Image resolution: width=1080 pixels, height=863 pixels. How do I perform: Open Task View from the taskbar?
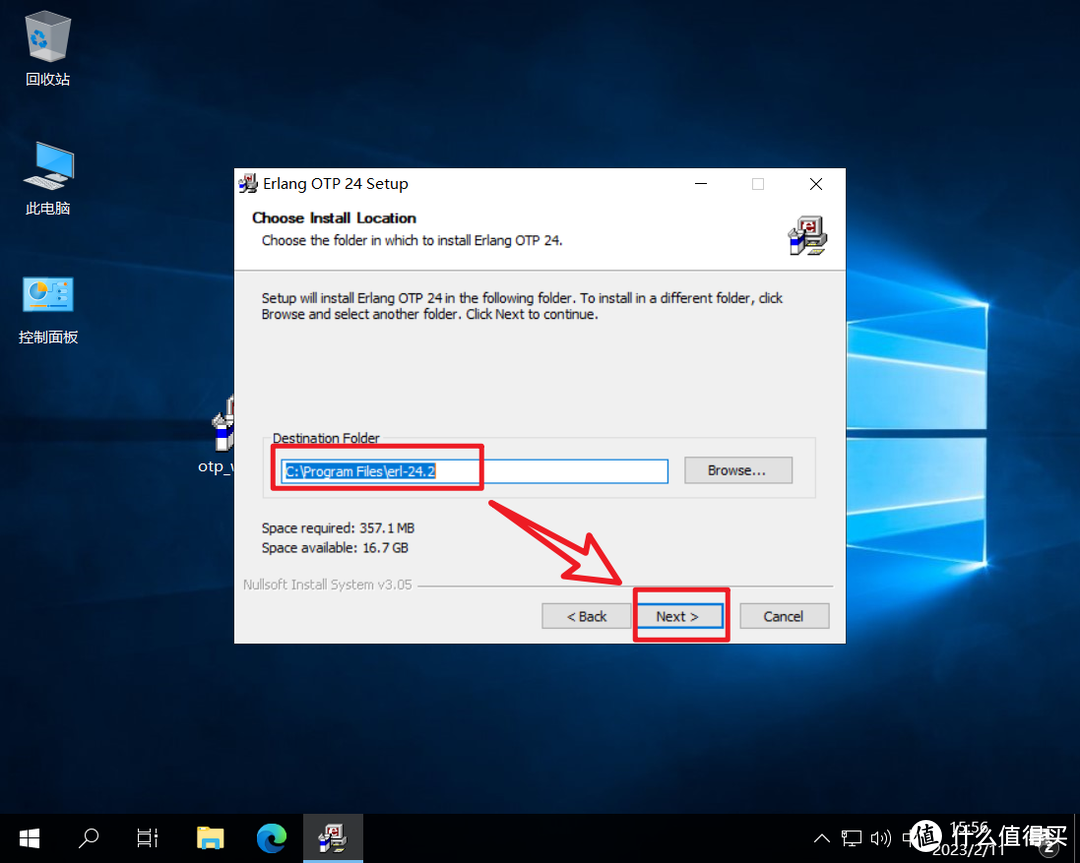click(148, 838)
